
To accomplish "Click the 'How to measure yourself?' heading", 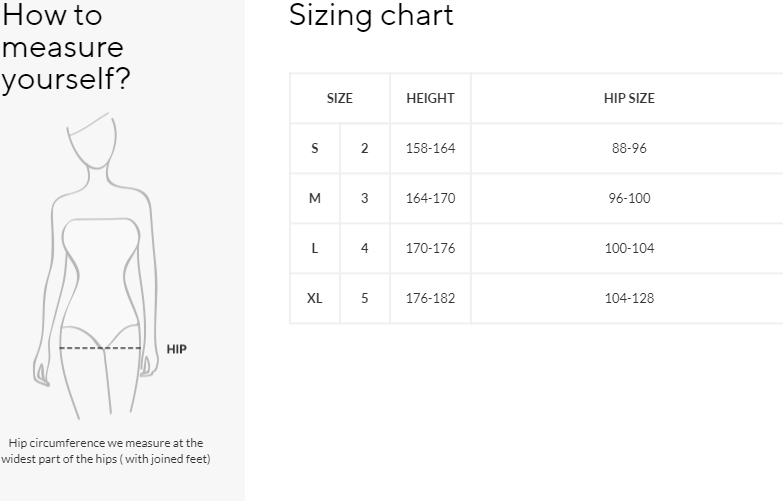I will tap(66, 47).
